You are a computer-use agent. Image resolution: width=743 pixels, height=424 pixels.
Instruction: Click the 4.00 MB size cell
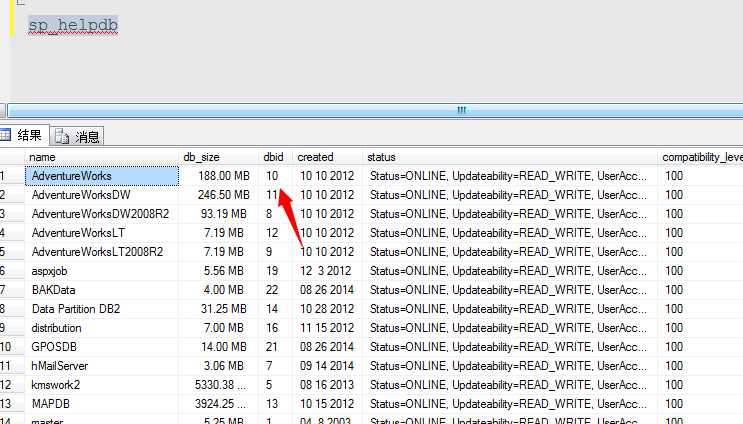point(219,290)
